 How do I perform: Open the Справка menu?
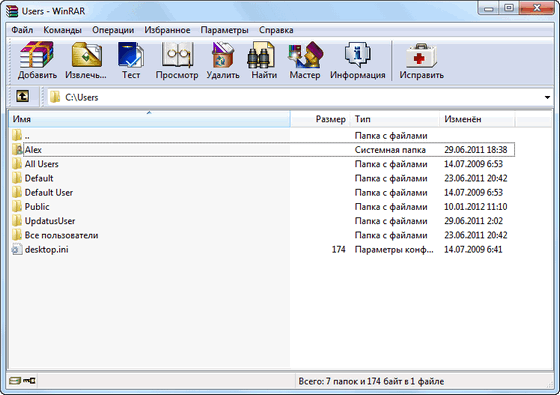276,30
